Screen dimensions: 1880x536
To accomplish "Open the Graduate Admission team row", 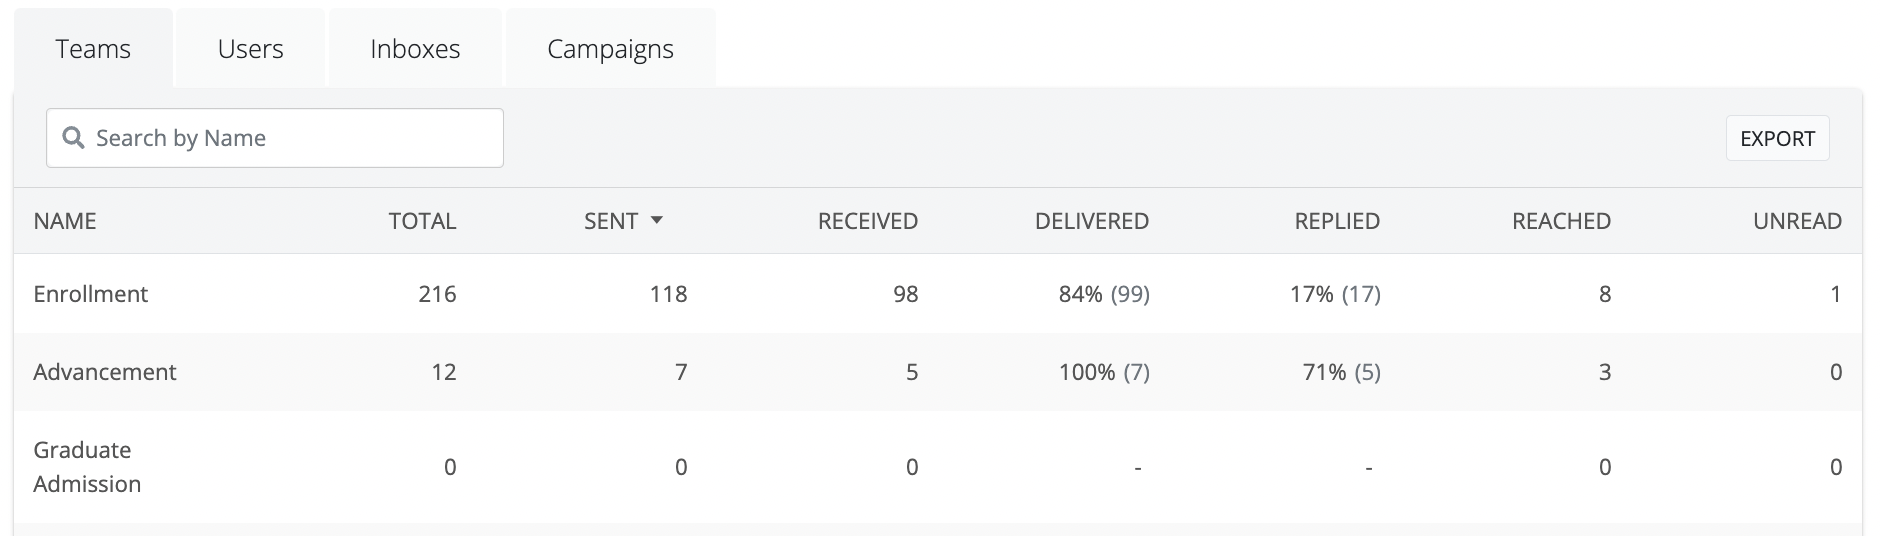I will point(87,467).
